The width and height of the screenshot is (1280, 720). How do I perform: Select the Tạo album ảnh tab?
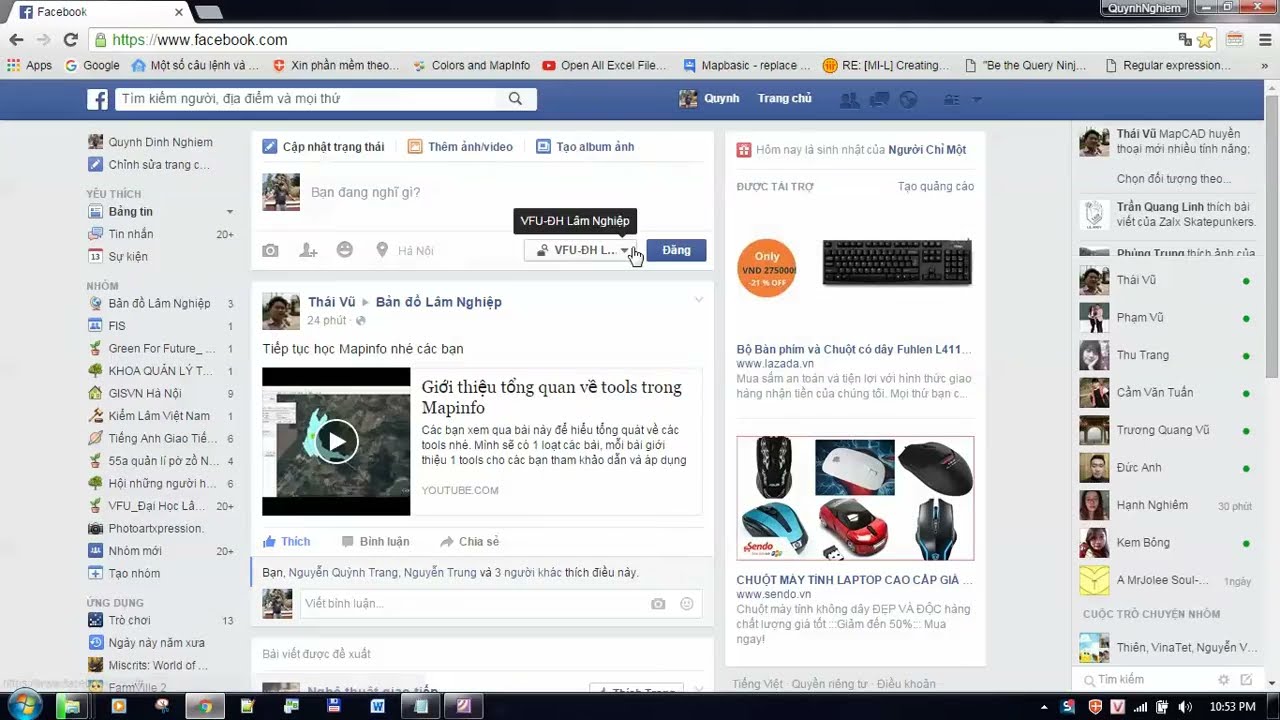point(585,147)
